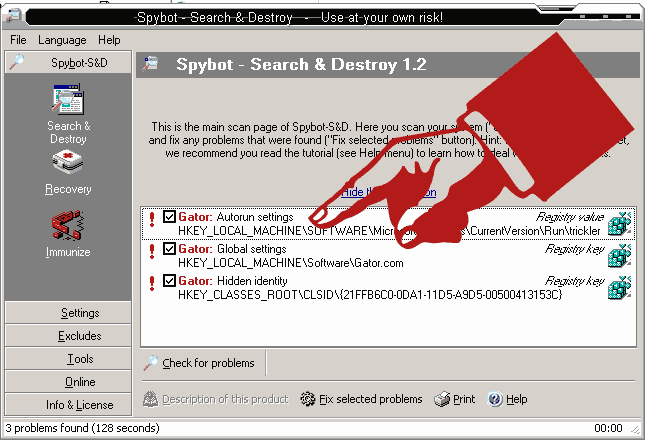645x440 pixels.
Task: Open the Settings sidebar section
Action: 68,313
